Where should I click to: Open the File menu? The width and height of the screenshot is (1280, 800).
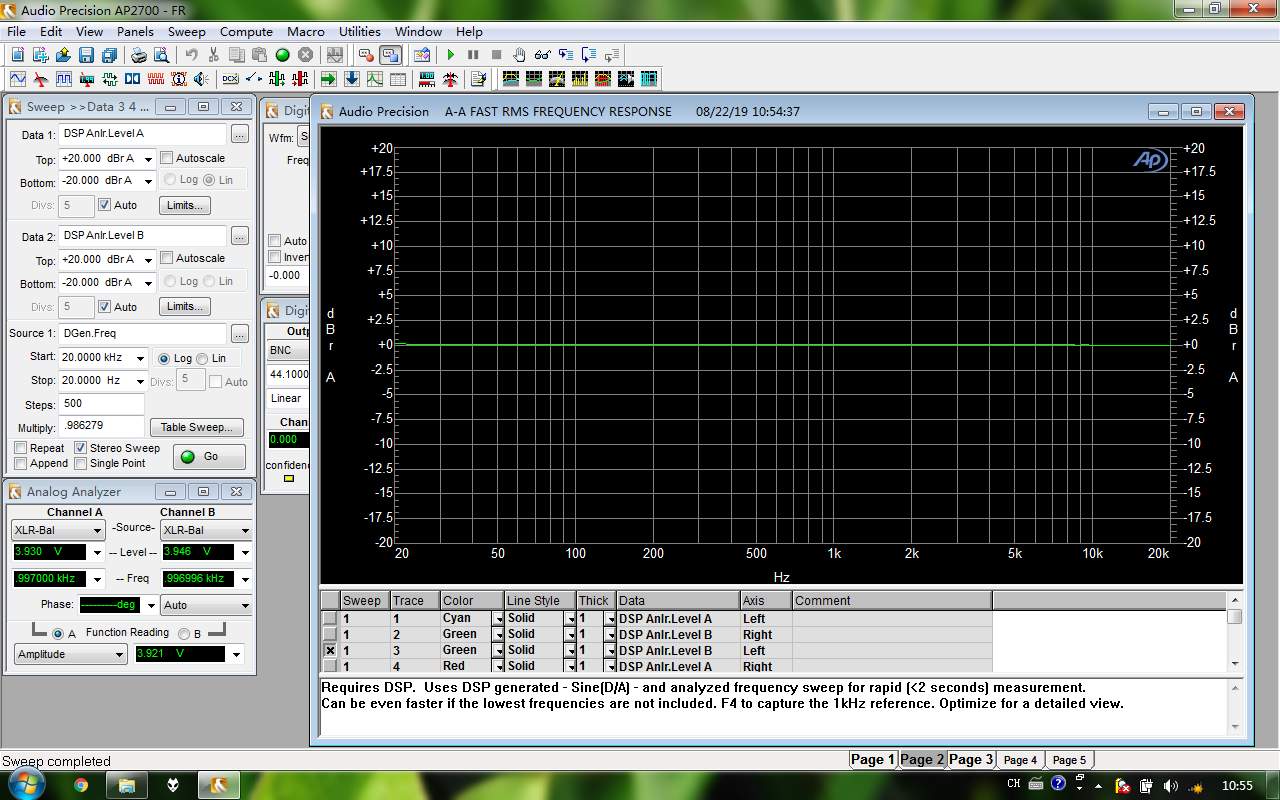tap(16, 31)
